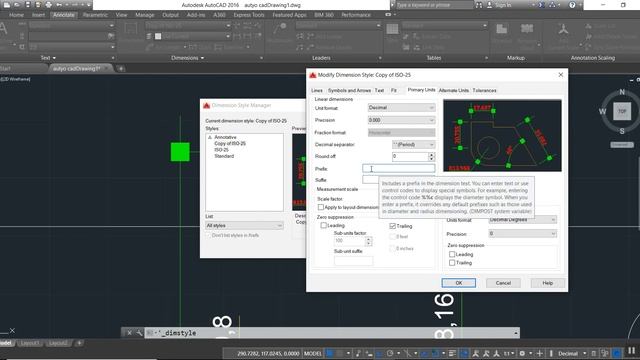Click the binoculars search icon in title bar

[x=479, y=5]
